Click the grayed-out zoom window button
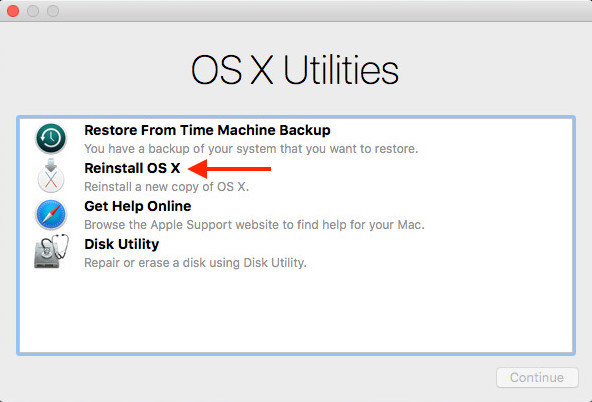Viewport: 592px width, 402px height. 53,11
